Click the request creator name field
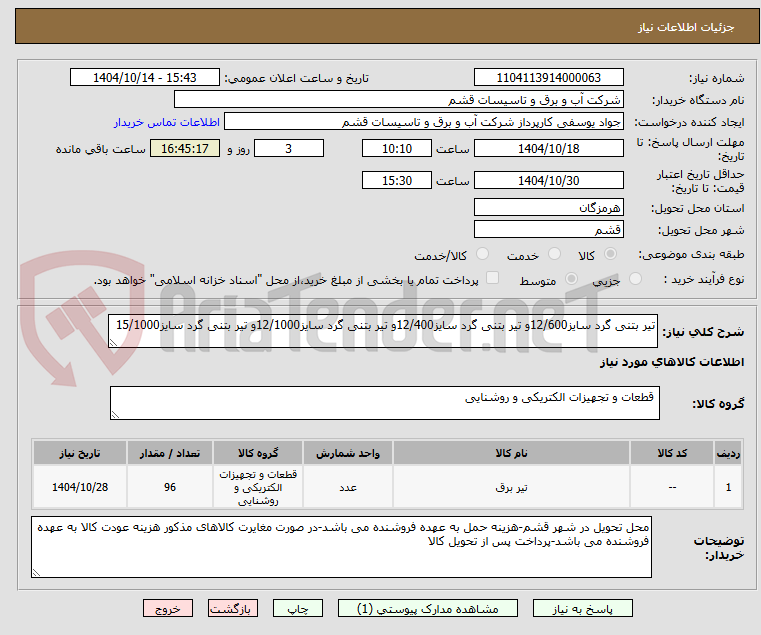This screenshot has height=635, width=761. pyautogui.click(x=424, y=122)
